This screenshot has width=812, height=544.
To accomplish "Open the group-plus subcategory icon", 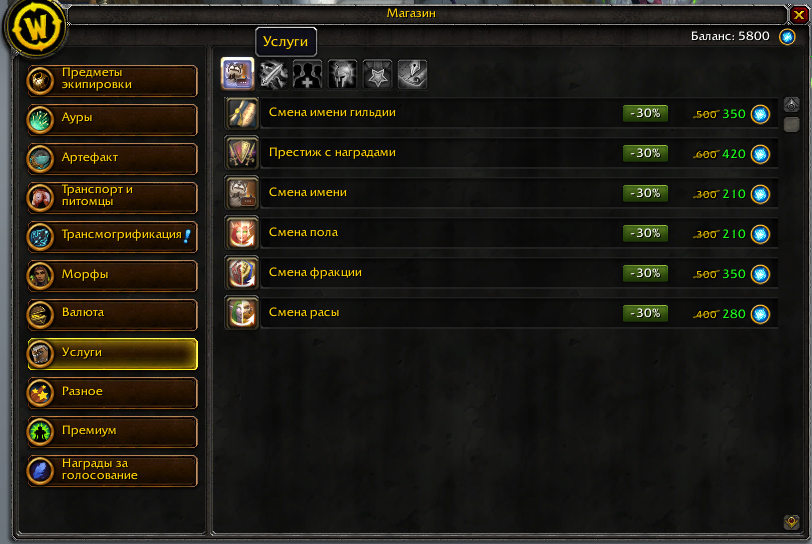I will point(307,74).
